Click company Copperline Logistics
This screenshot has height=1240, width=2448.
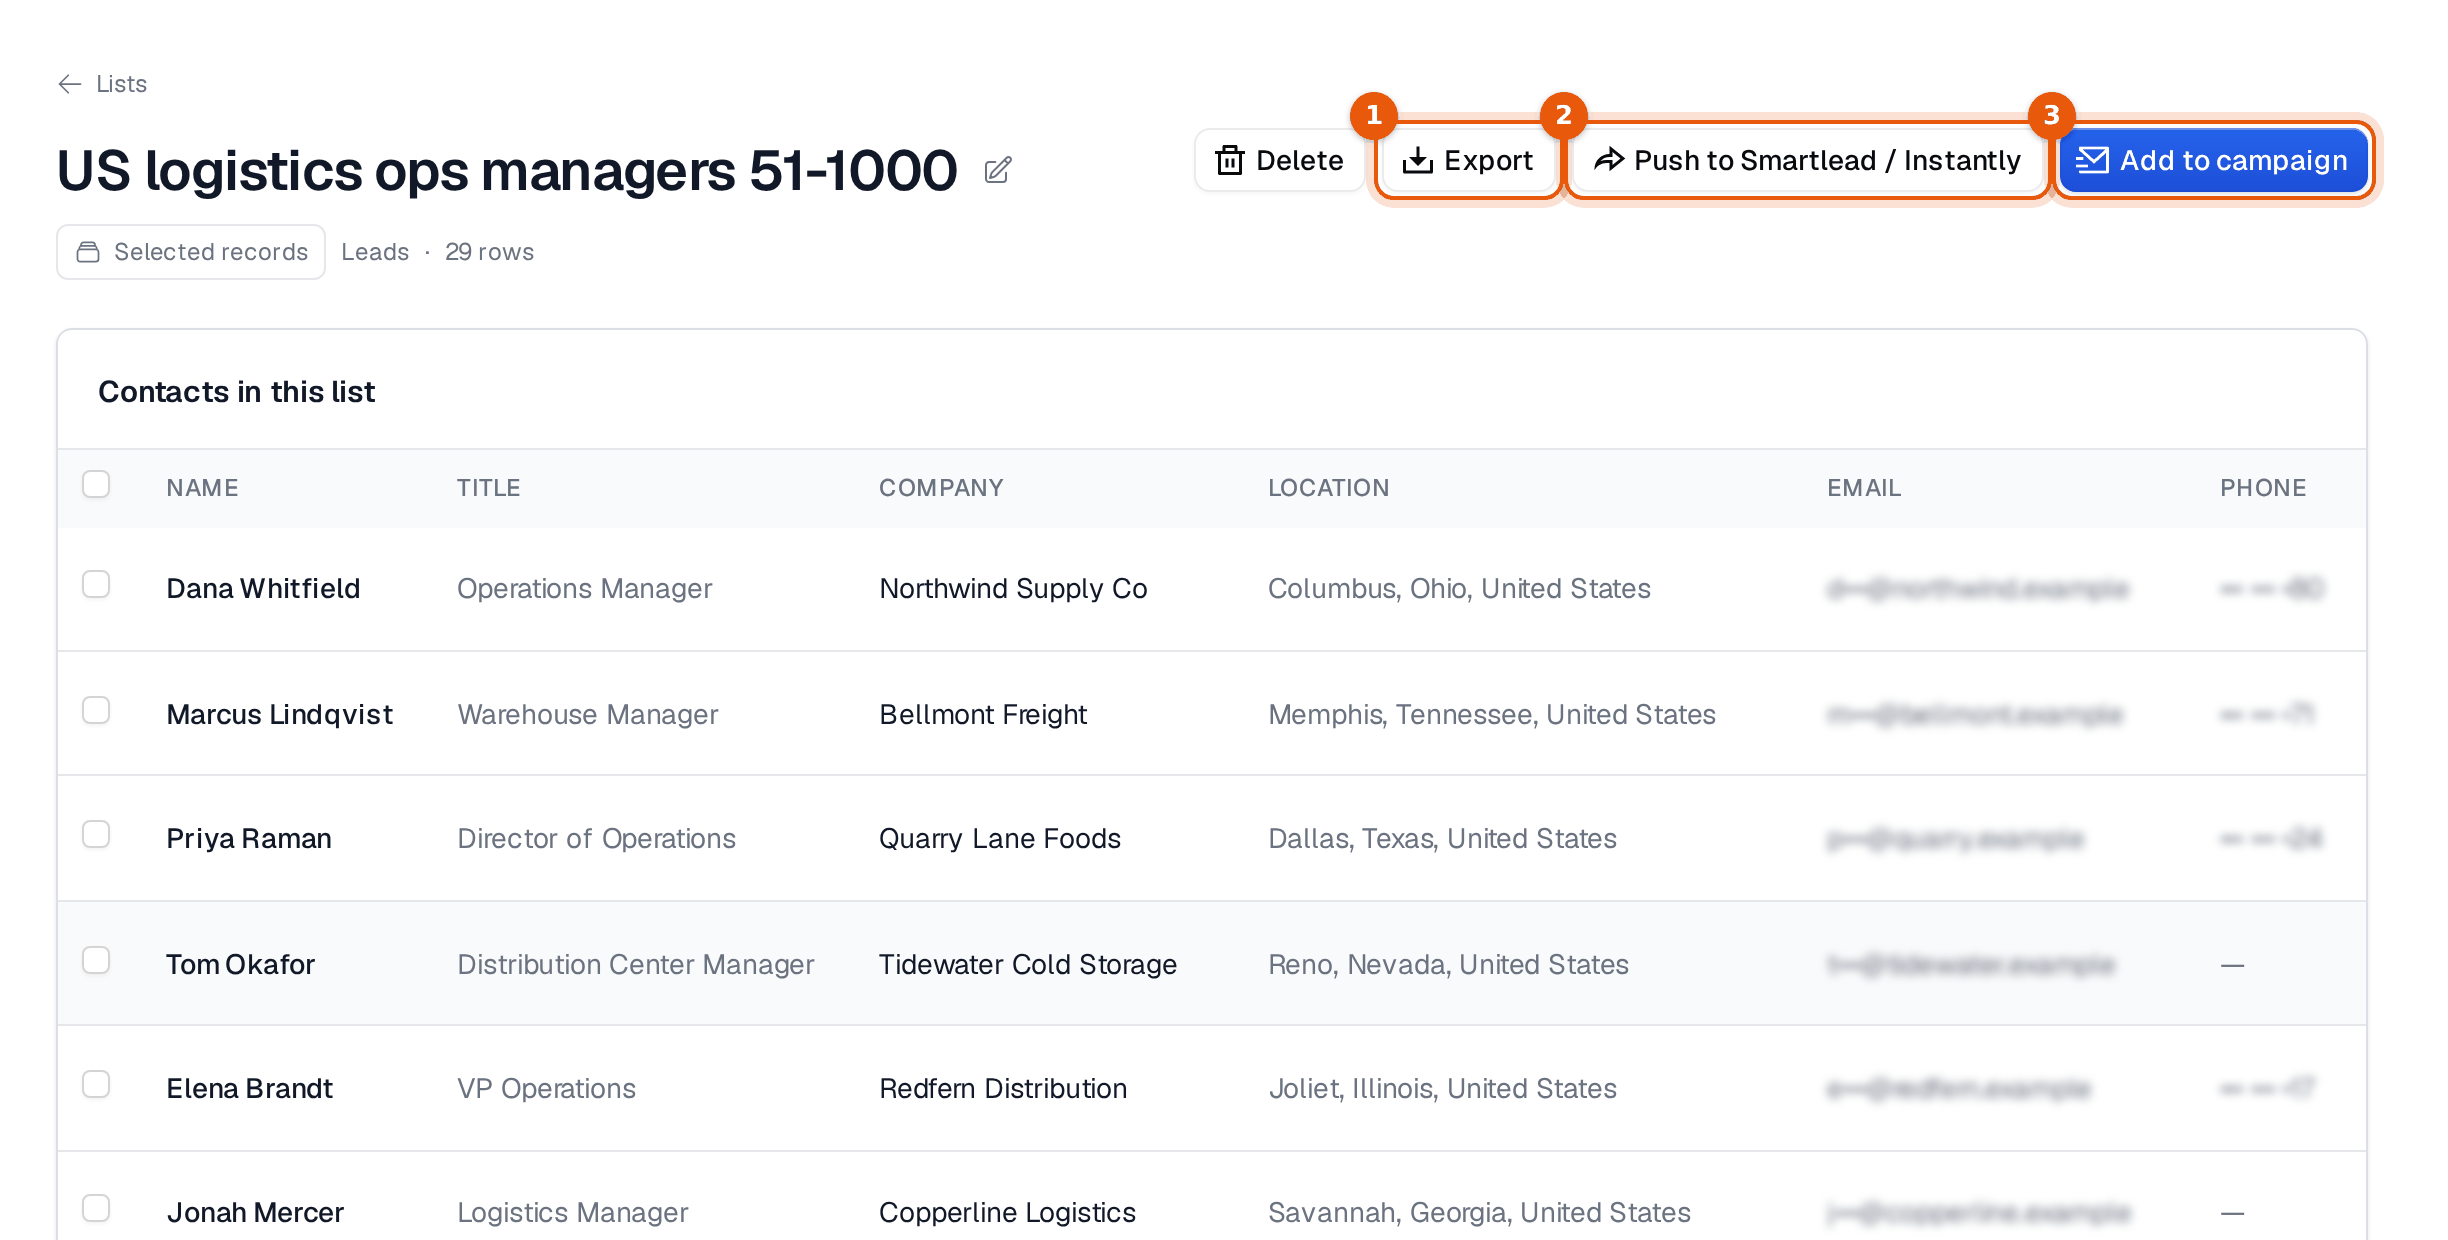(1007, 1213)
